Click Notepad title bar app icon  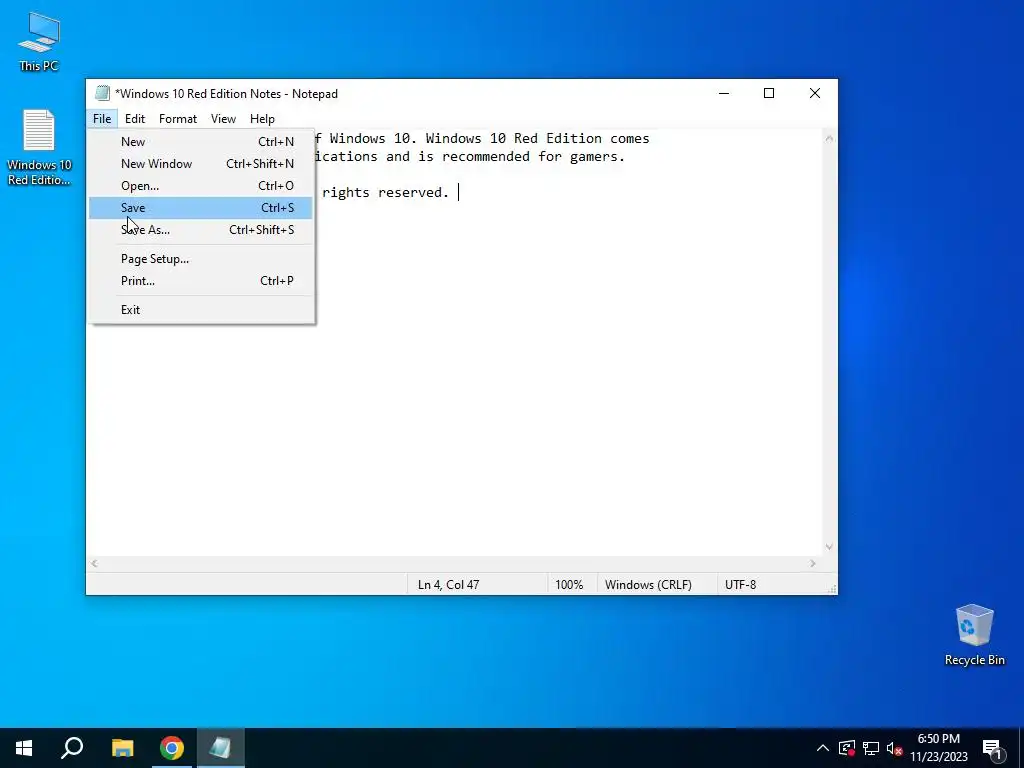coord(101,93)
